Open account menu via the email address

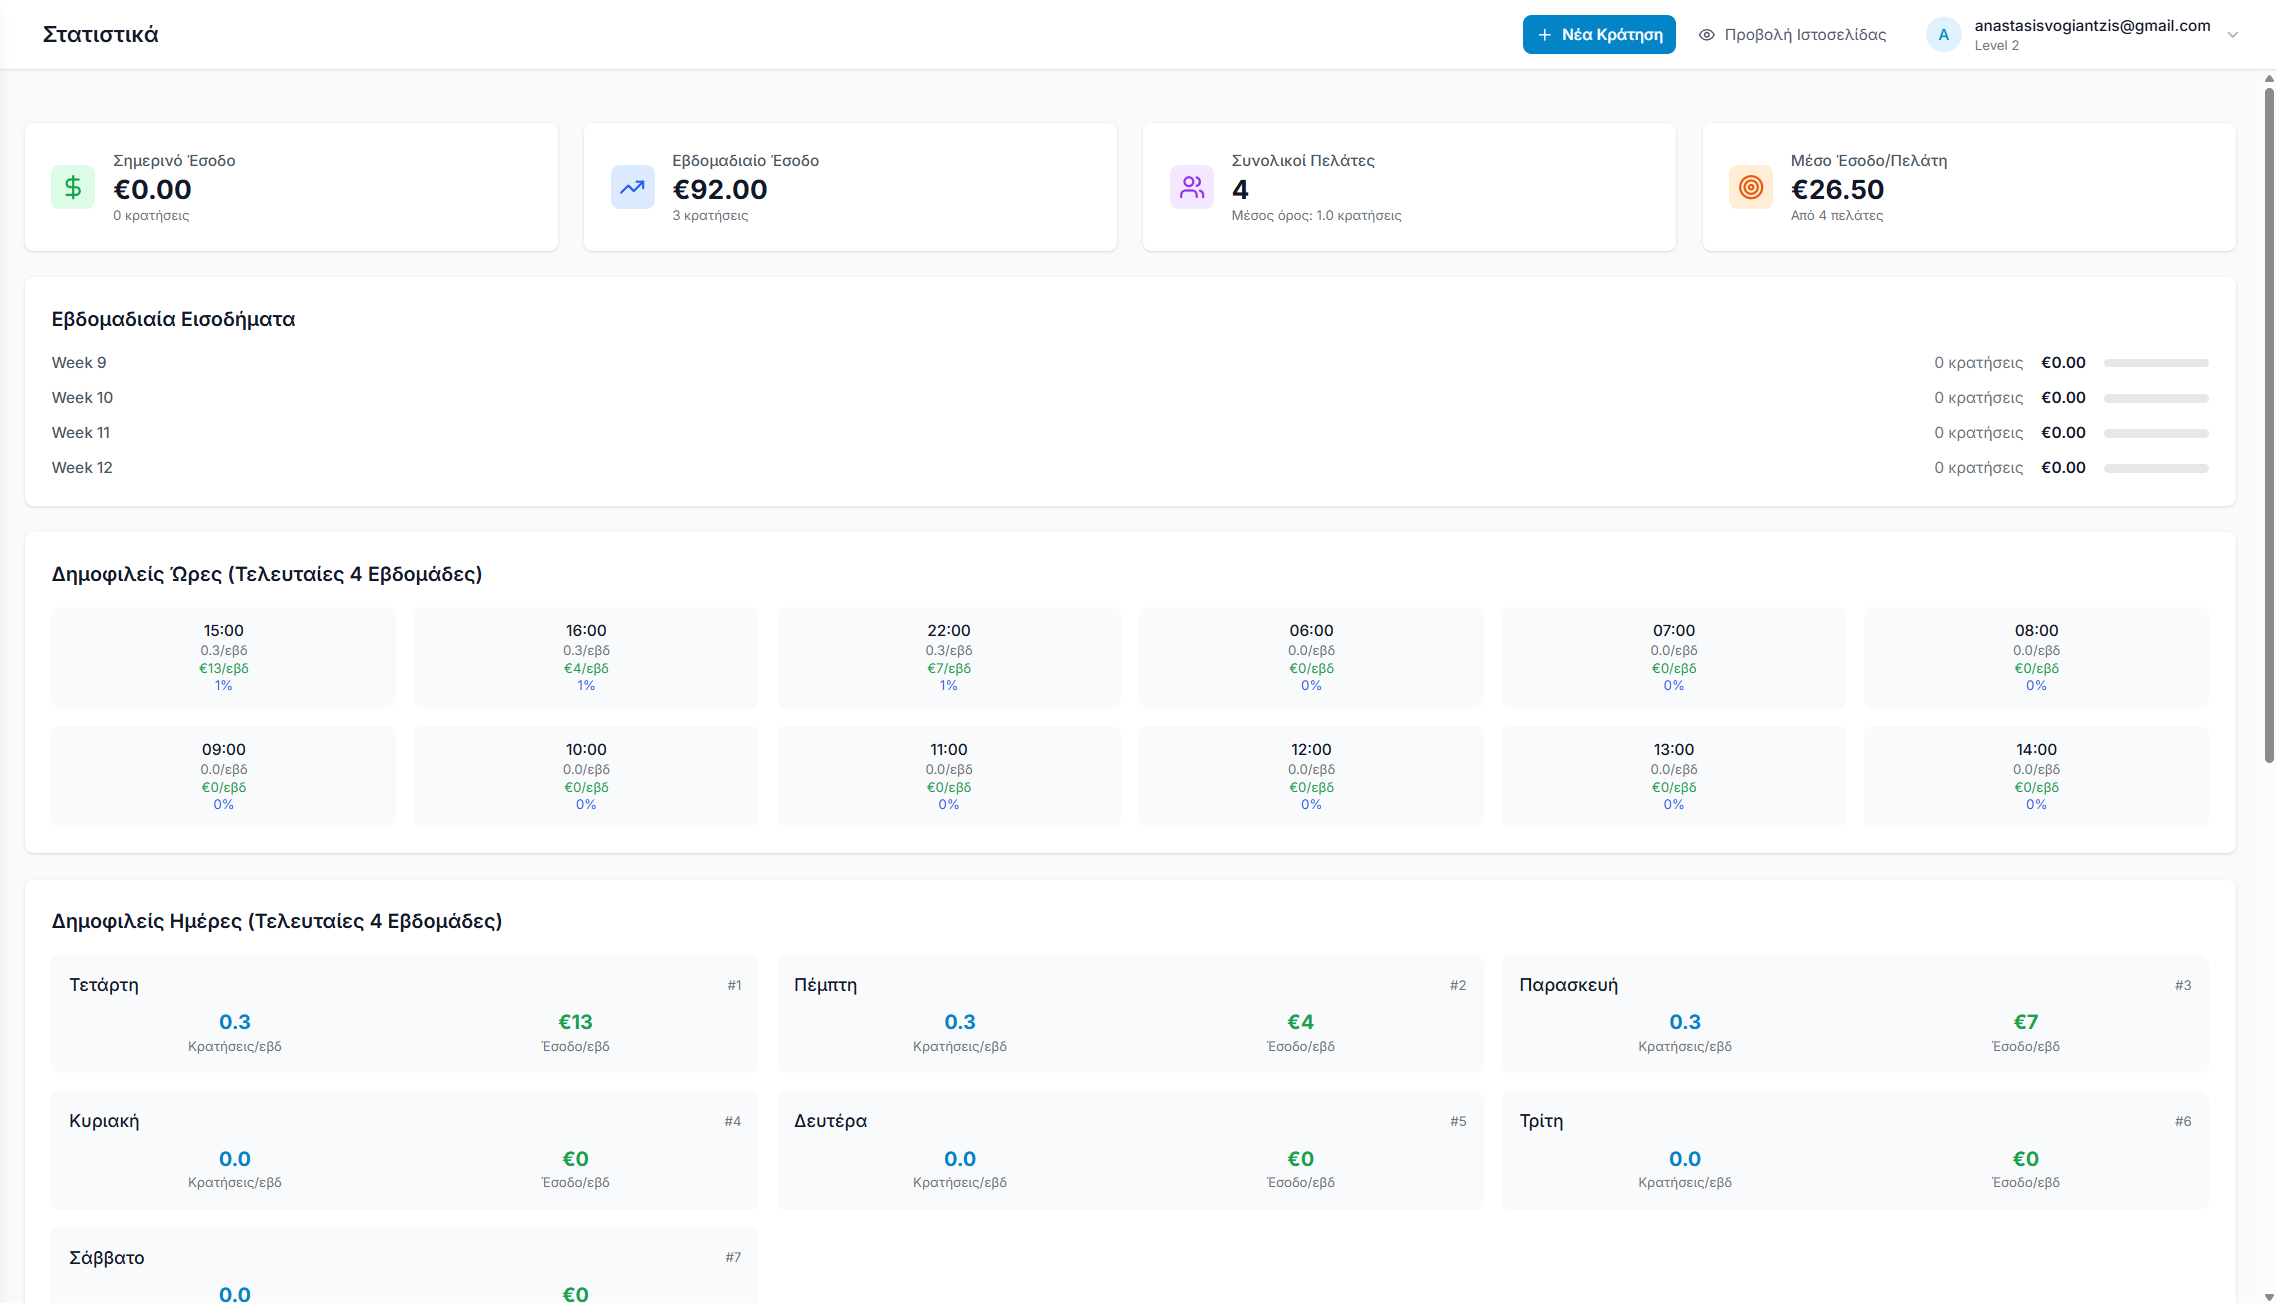click(x=2092, y=26)
